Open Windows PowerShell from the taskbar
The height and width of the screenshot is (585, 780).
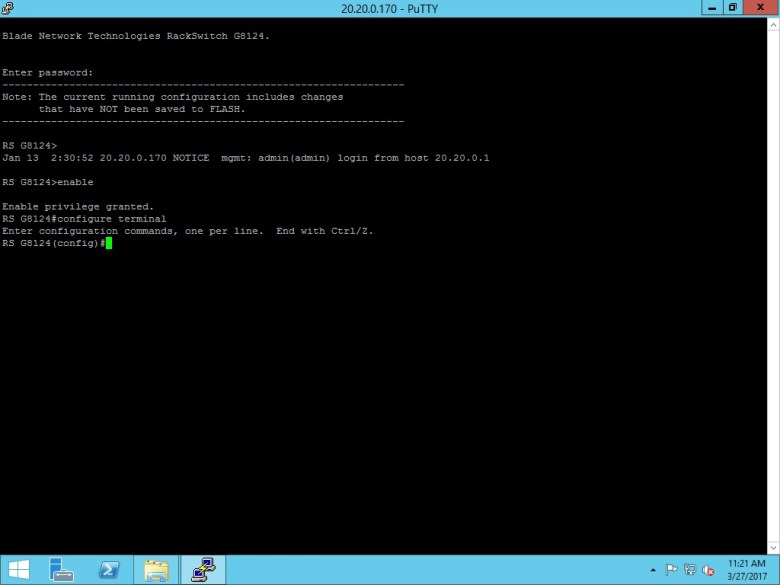(108, 570)
